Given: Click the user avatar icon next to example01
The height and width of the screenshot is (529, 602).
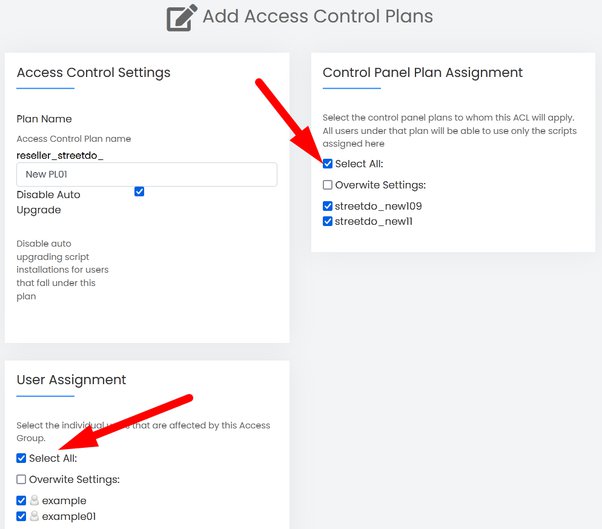Looking at the screenshot, I should pos(35,516).
